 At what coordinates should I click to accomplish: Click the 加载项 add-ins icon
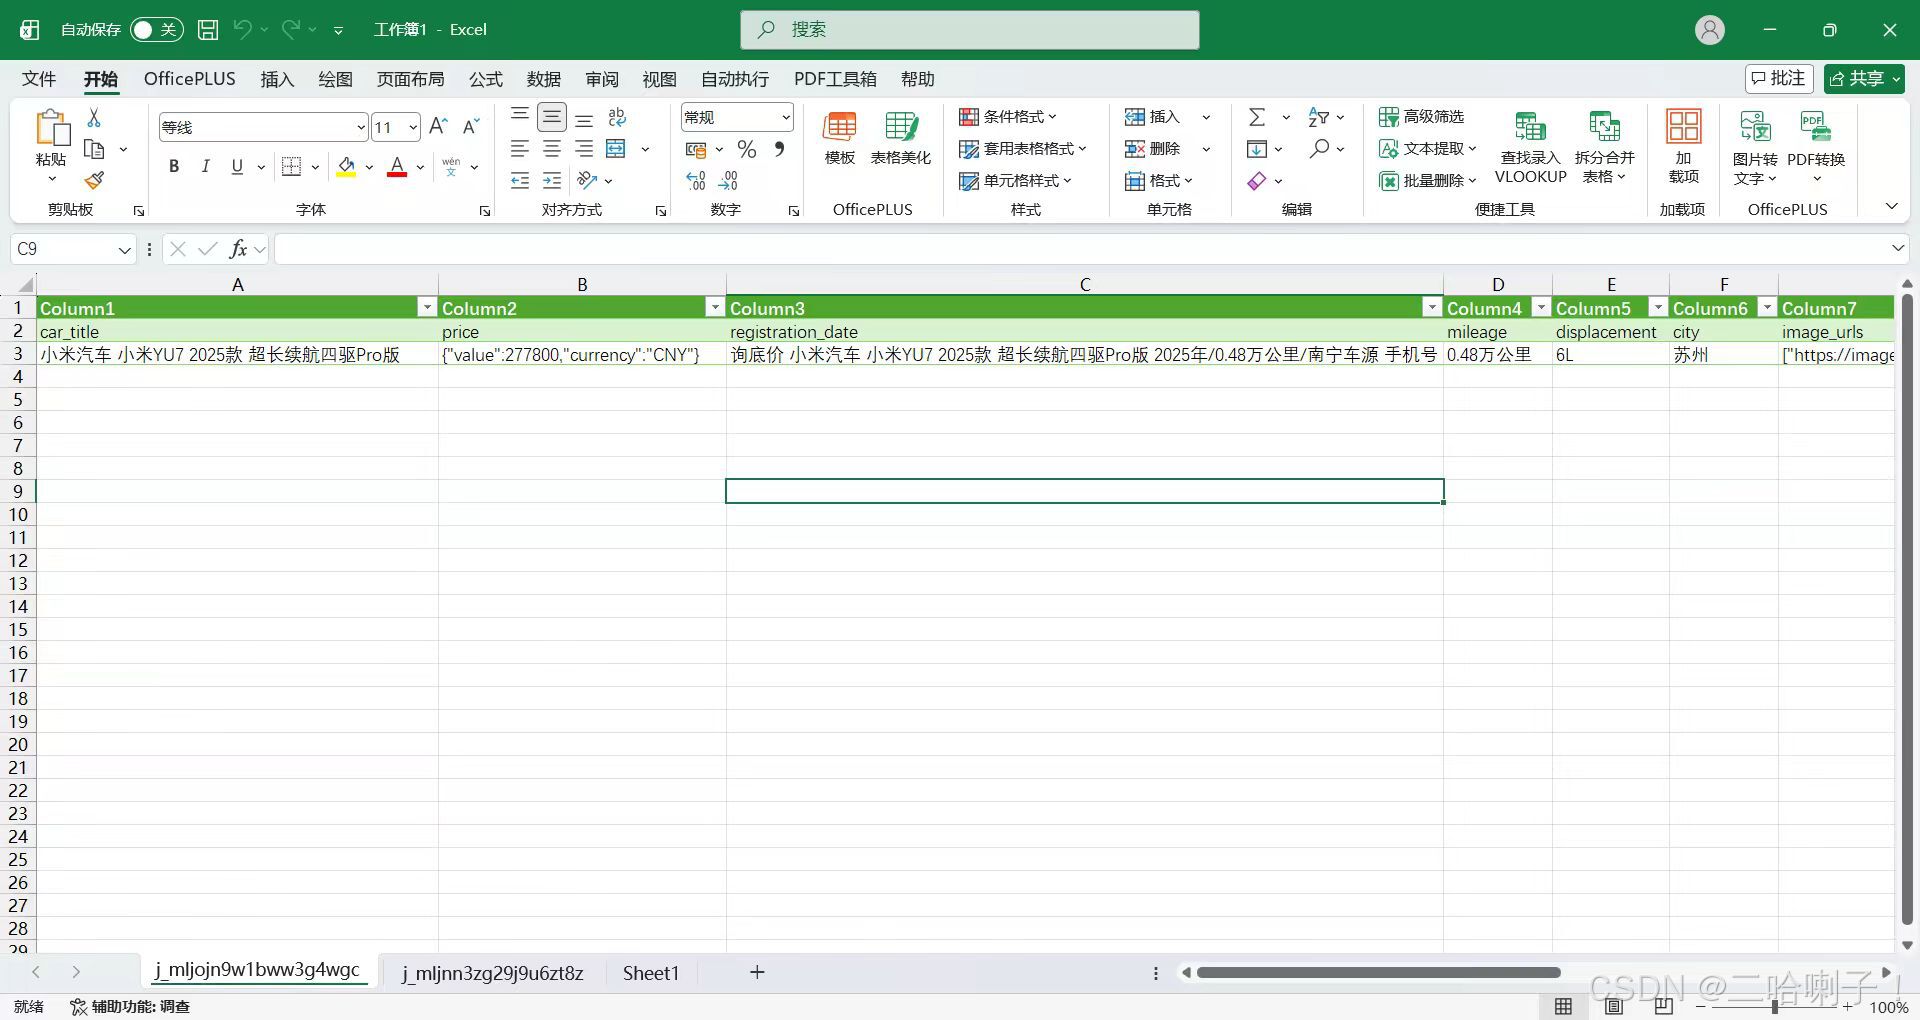click(1684, 146)
